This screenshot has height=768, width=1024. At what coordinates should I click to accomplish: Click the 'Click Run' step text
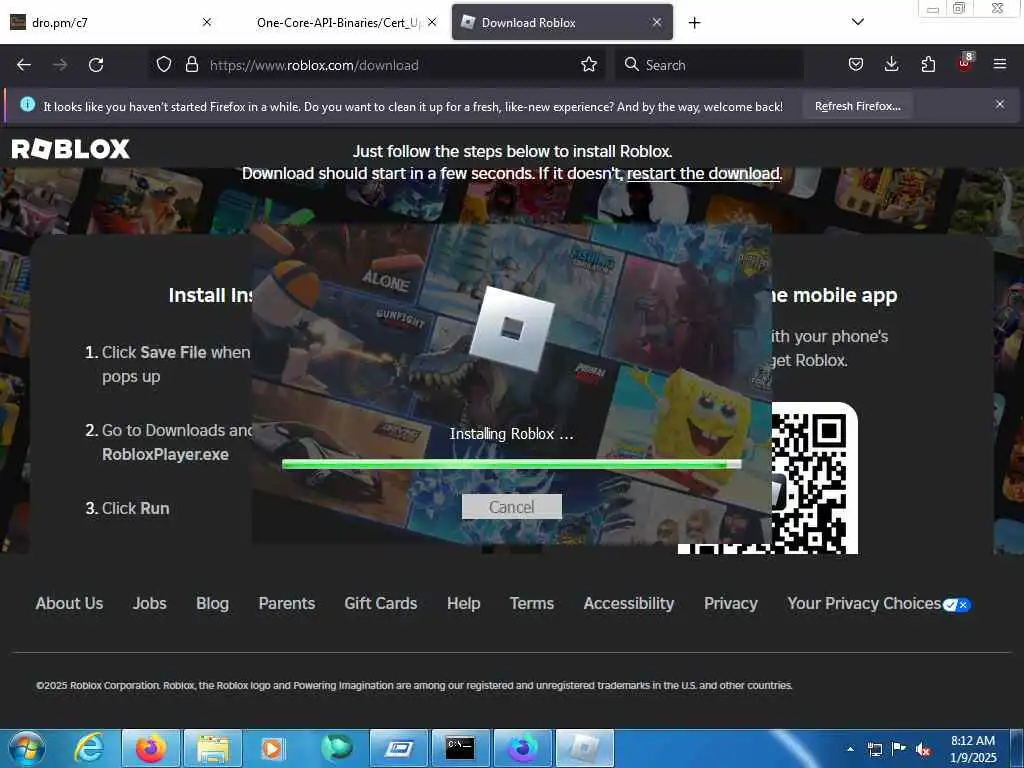point(135,508)
